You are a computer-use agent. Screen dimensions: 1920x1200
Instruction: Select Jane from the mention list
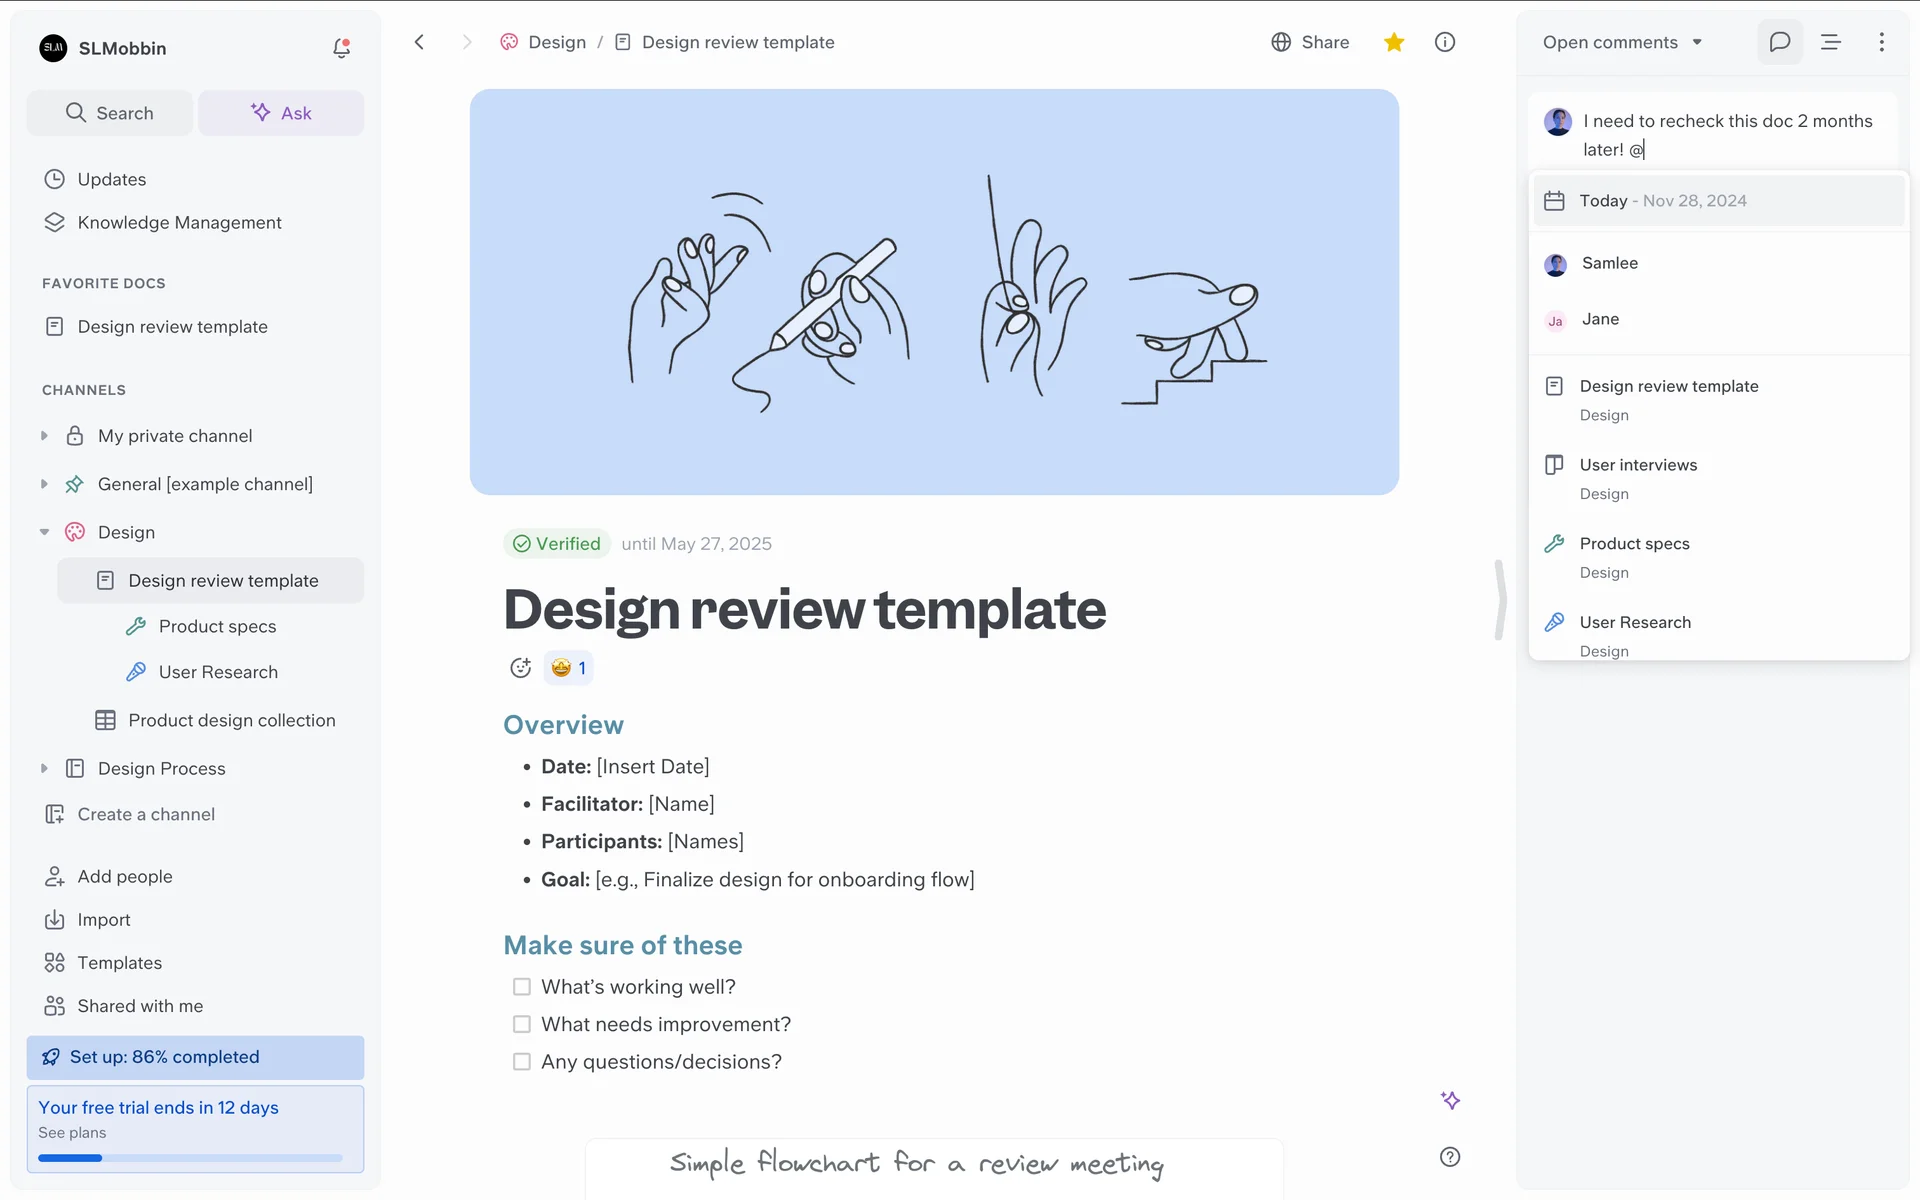click(x=1600, y=319)
